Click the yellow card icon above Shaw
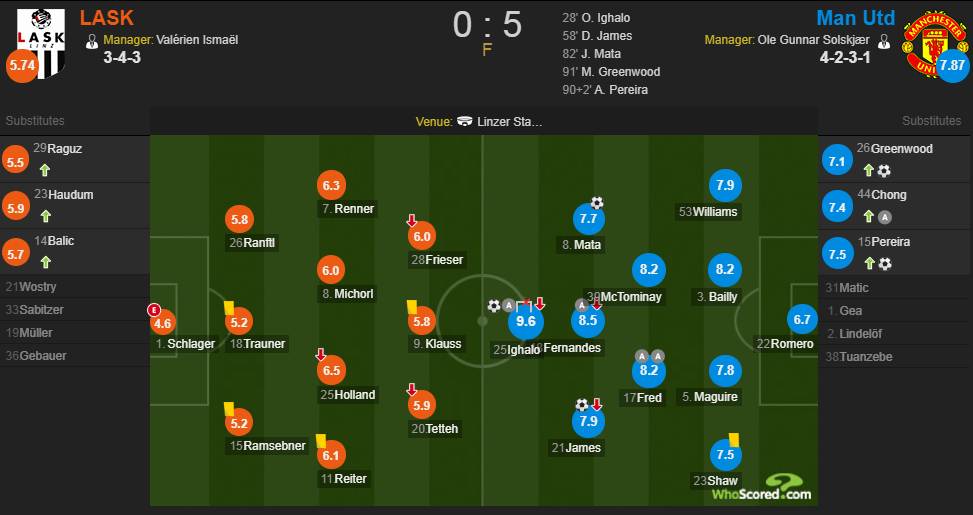Image resolution: width=973 pixels, height=515 pixels. [733, 438]
